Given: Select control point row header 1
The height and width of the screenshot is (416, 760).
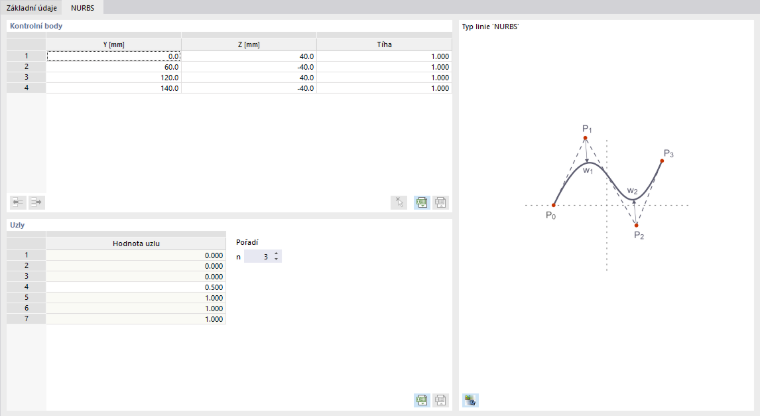Looking at the screenshot, I should click(26, 56).
